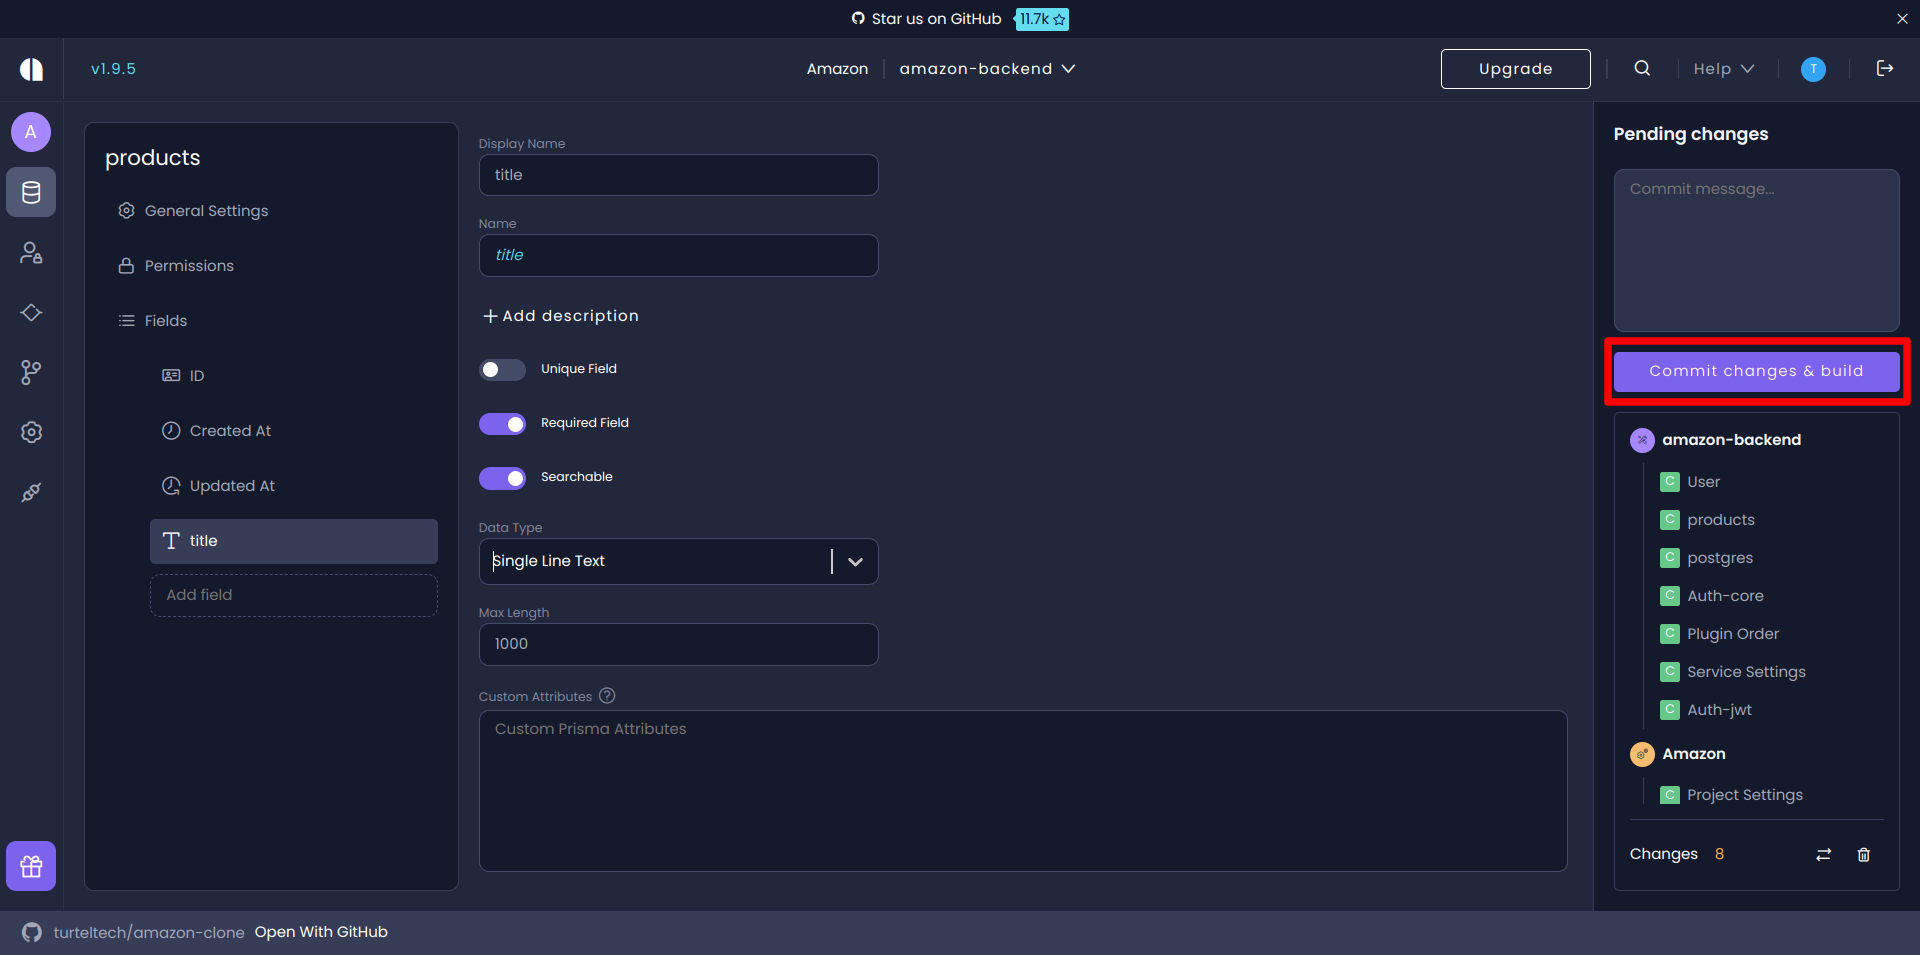Open the Commits view from the sidebar
The height and width of the screenshot is (955, 1920).
coord(31,312)
